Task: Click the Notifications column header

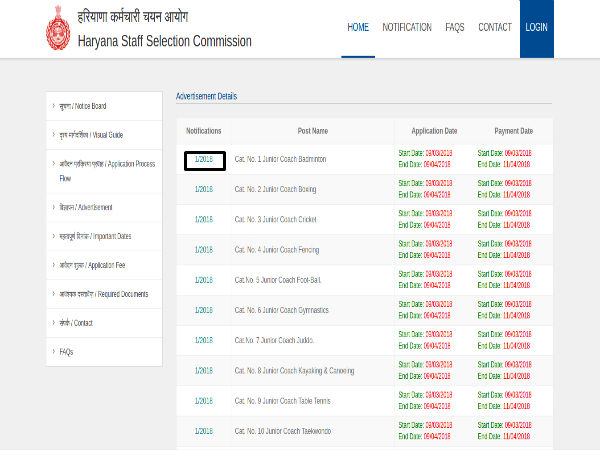Action: [204, 131]
